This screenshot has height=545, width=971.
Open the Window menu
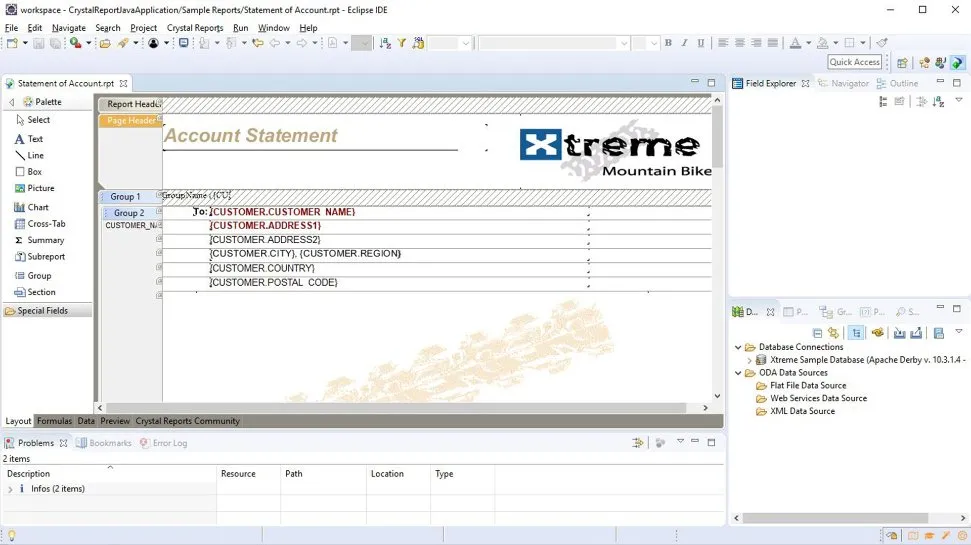(274, 28)
